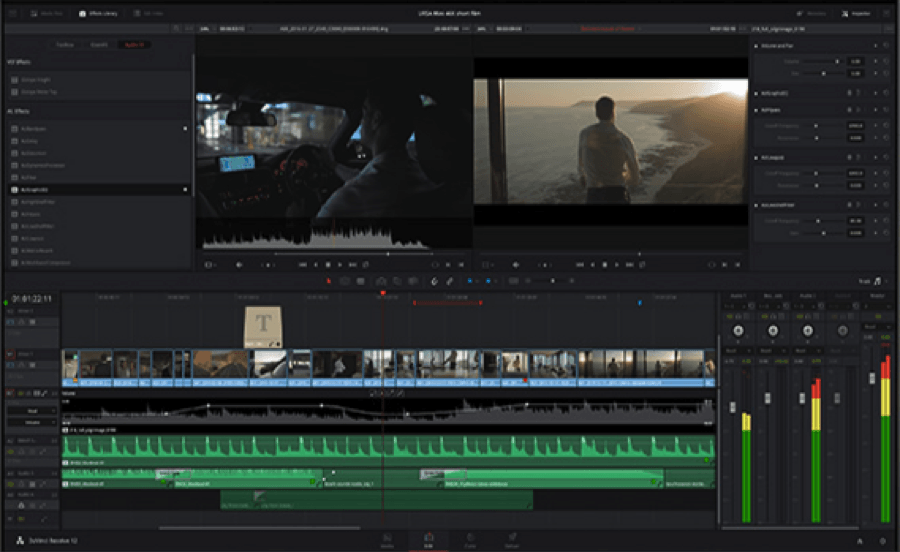Toggle loop playback in the timeline viewer

(x=642, y=265)
